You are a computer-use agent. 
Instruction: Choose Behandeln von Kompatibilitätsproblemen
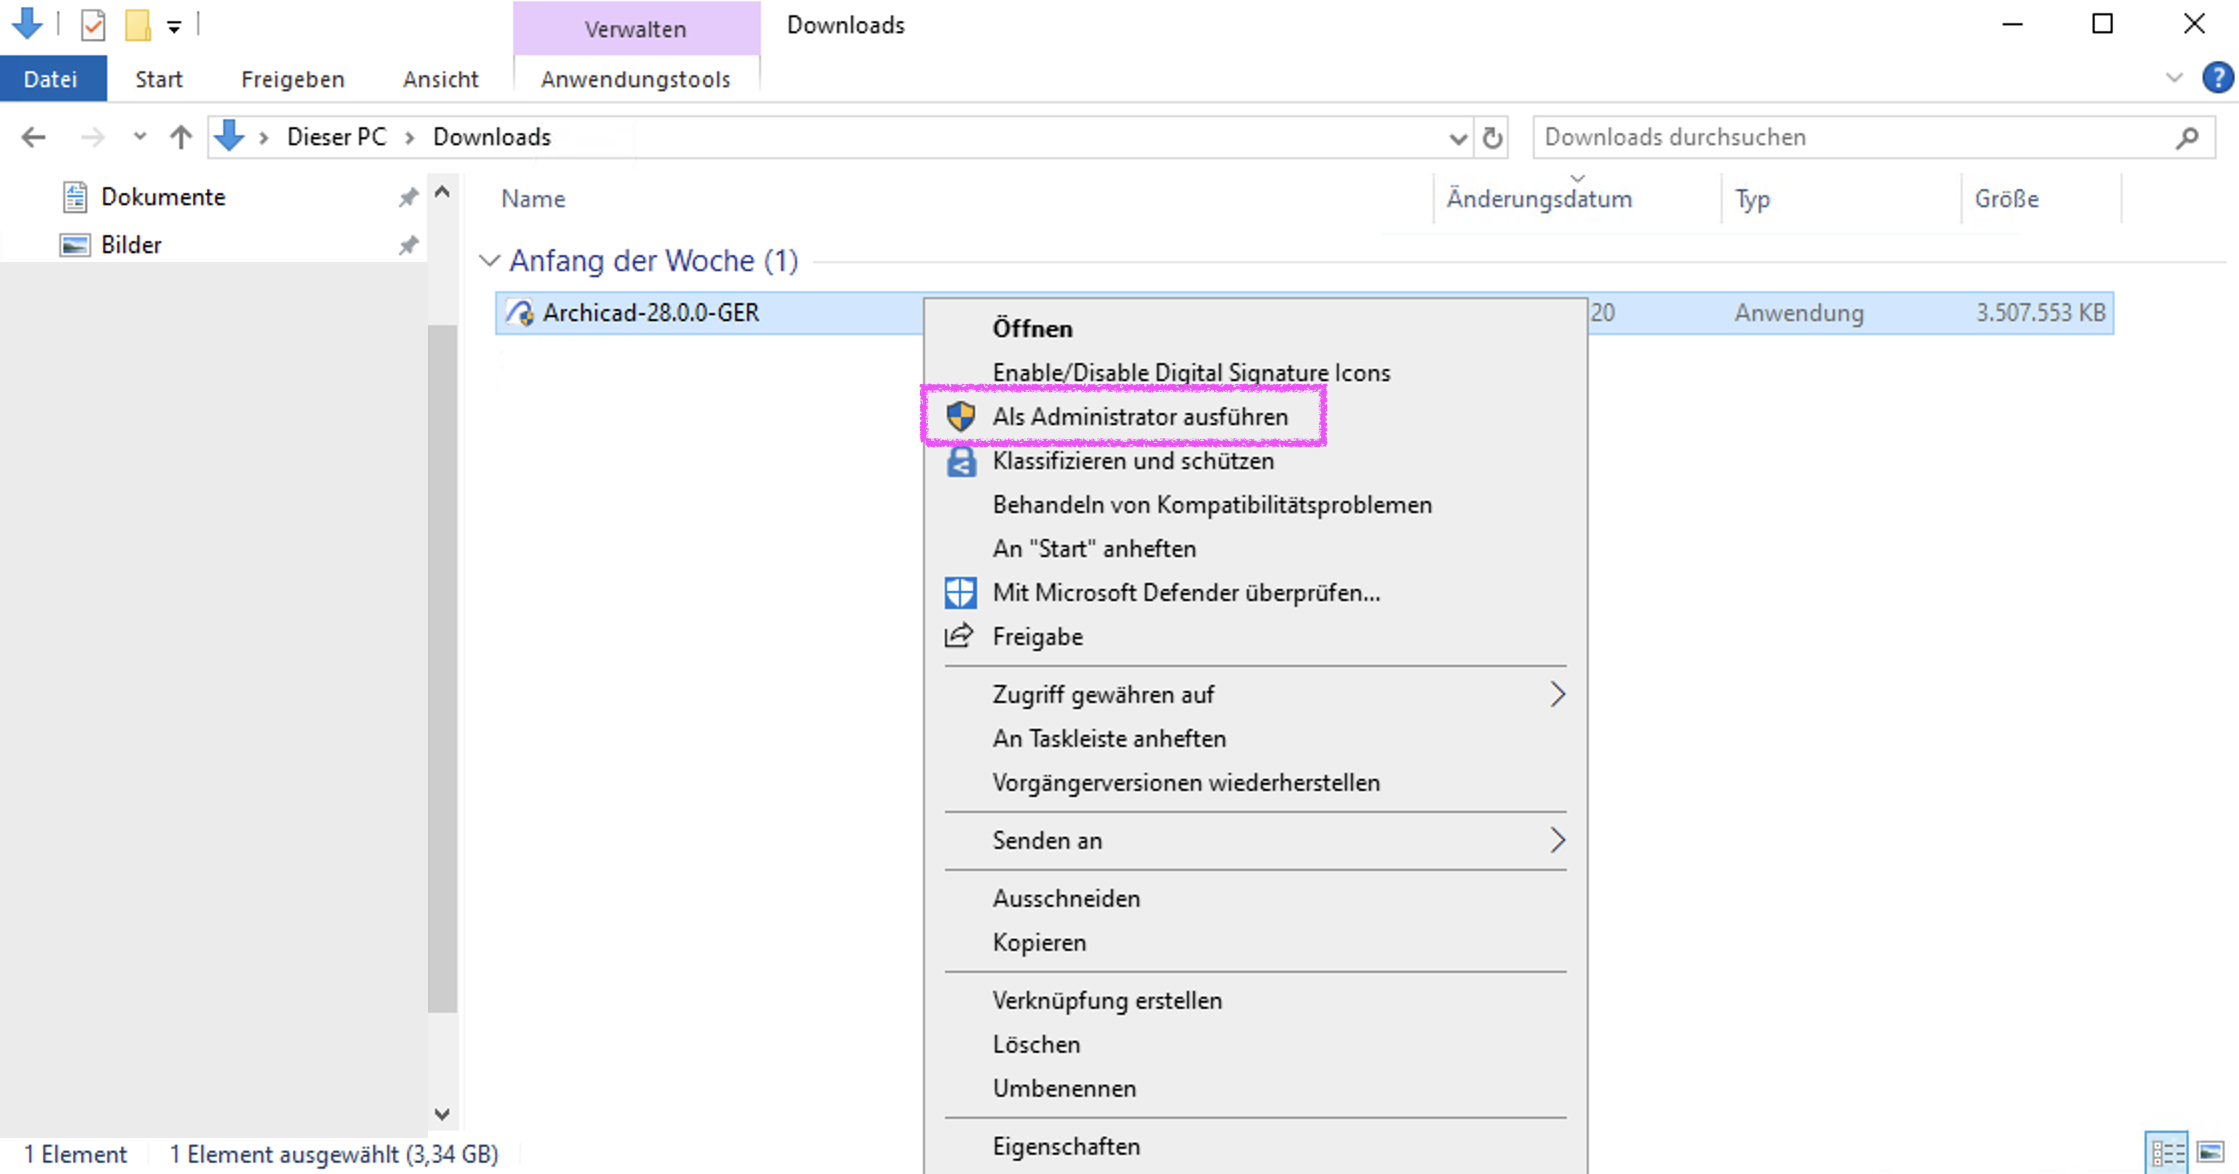1255,504
